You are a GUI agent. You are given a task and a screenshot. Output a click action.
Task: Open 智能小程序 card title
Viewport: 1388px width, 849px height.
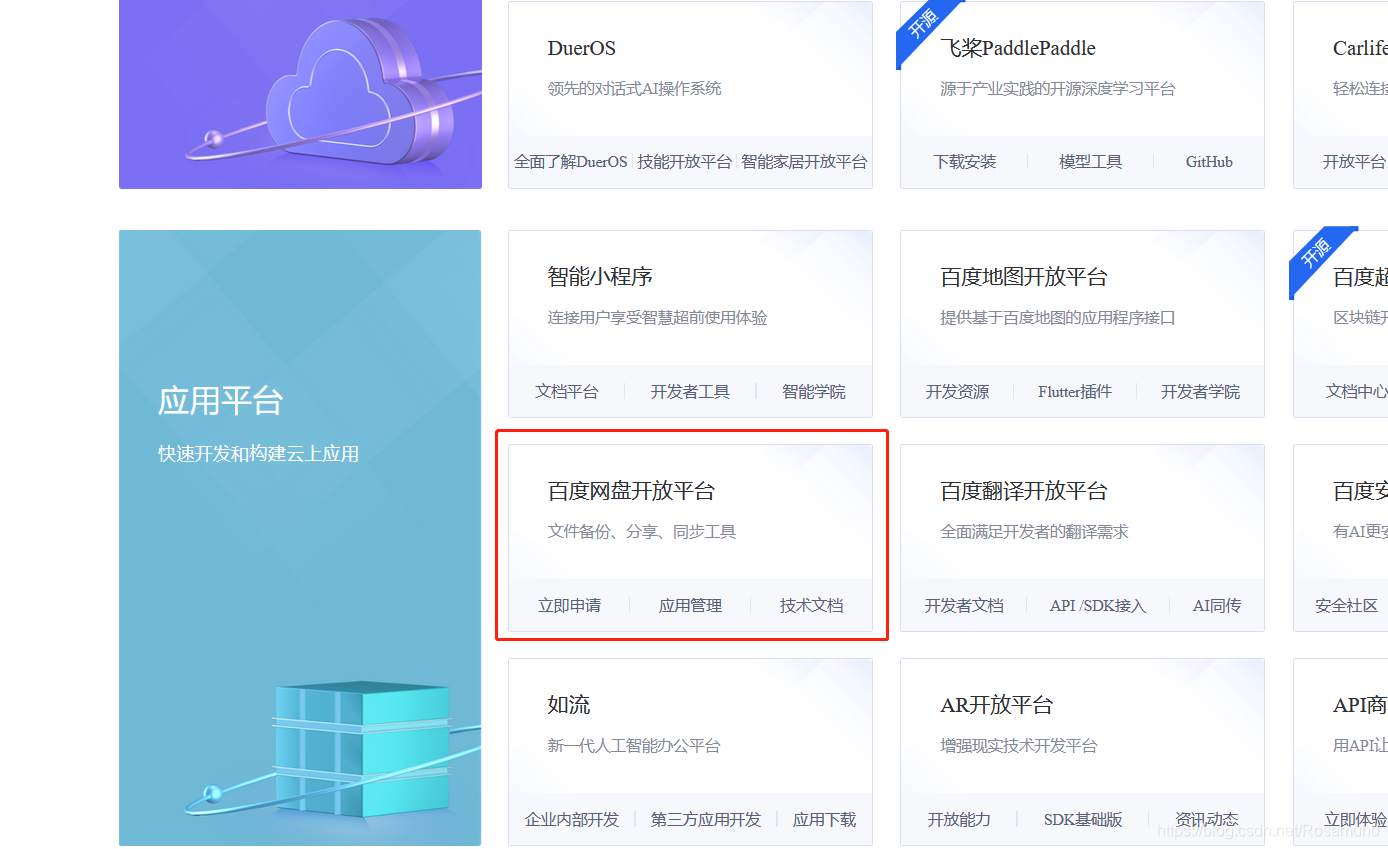pos(600,277)
